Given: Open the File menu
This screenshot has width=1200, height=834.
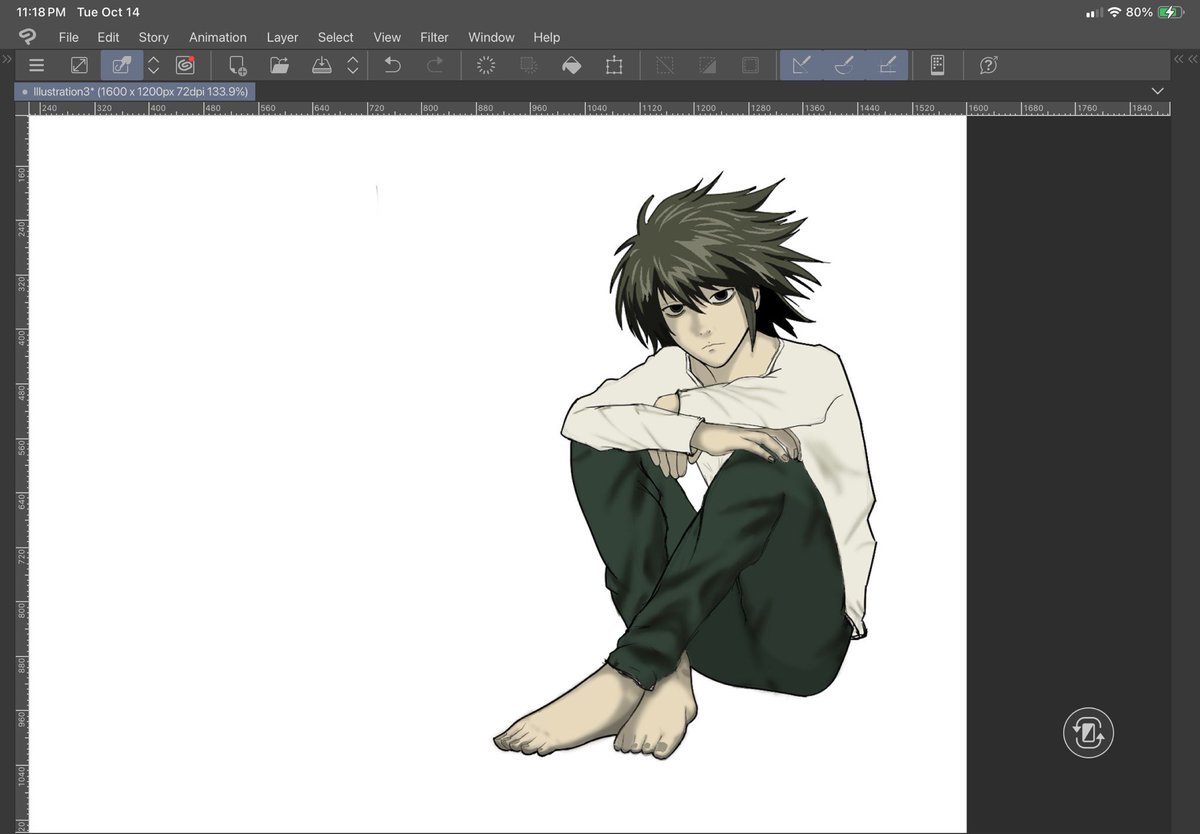Looking at the screenshot, I should pyautogui.click(x=68, y=37).
